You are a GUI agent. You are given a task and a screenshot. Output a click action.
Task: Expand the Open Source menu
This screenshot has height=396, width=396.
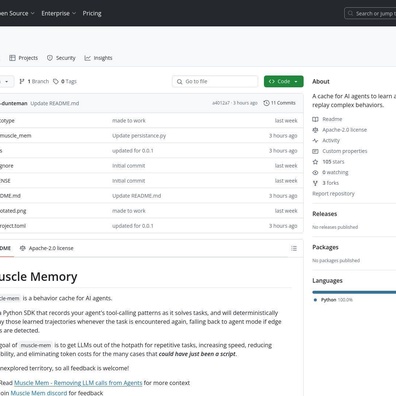(17, 13)
